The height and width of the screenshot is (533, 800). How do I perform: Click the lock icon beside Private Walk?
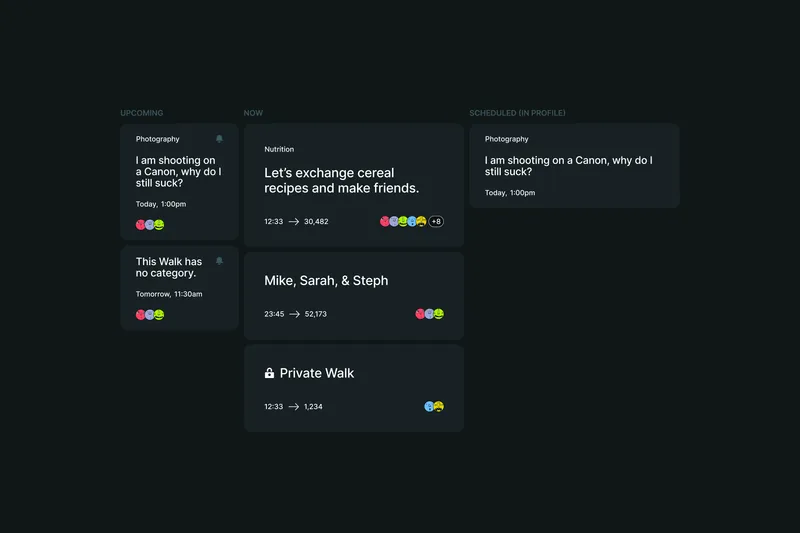(269, 373)
